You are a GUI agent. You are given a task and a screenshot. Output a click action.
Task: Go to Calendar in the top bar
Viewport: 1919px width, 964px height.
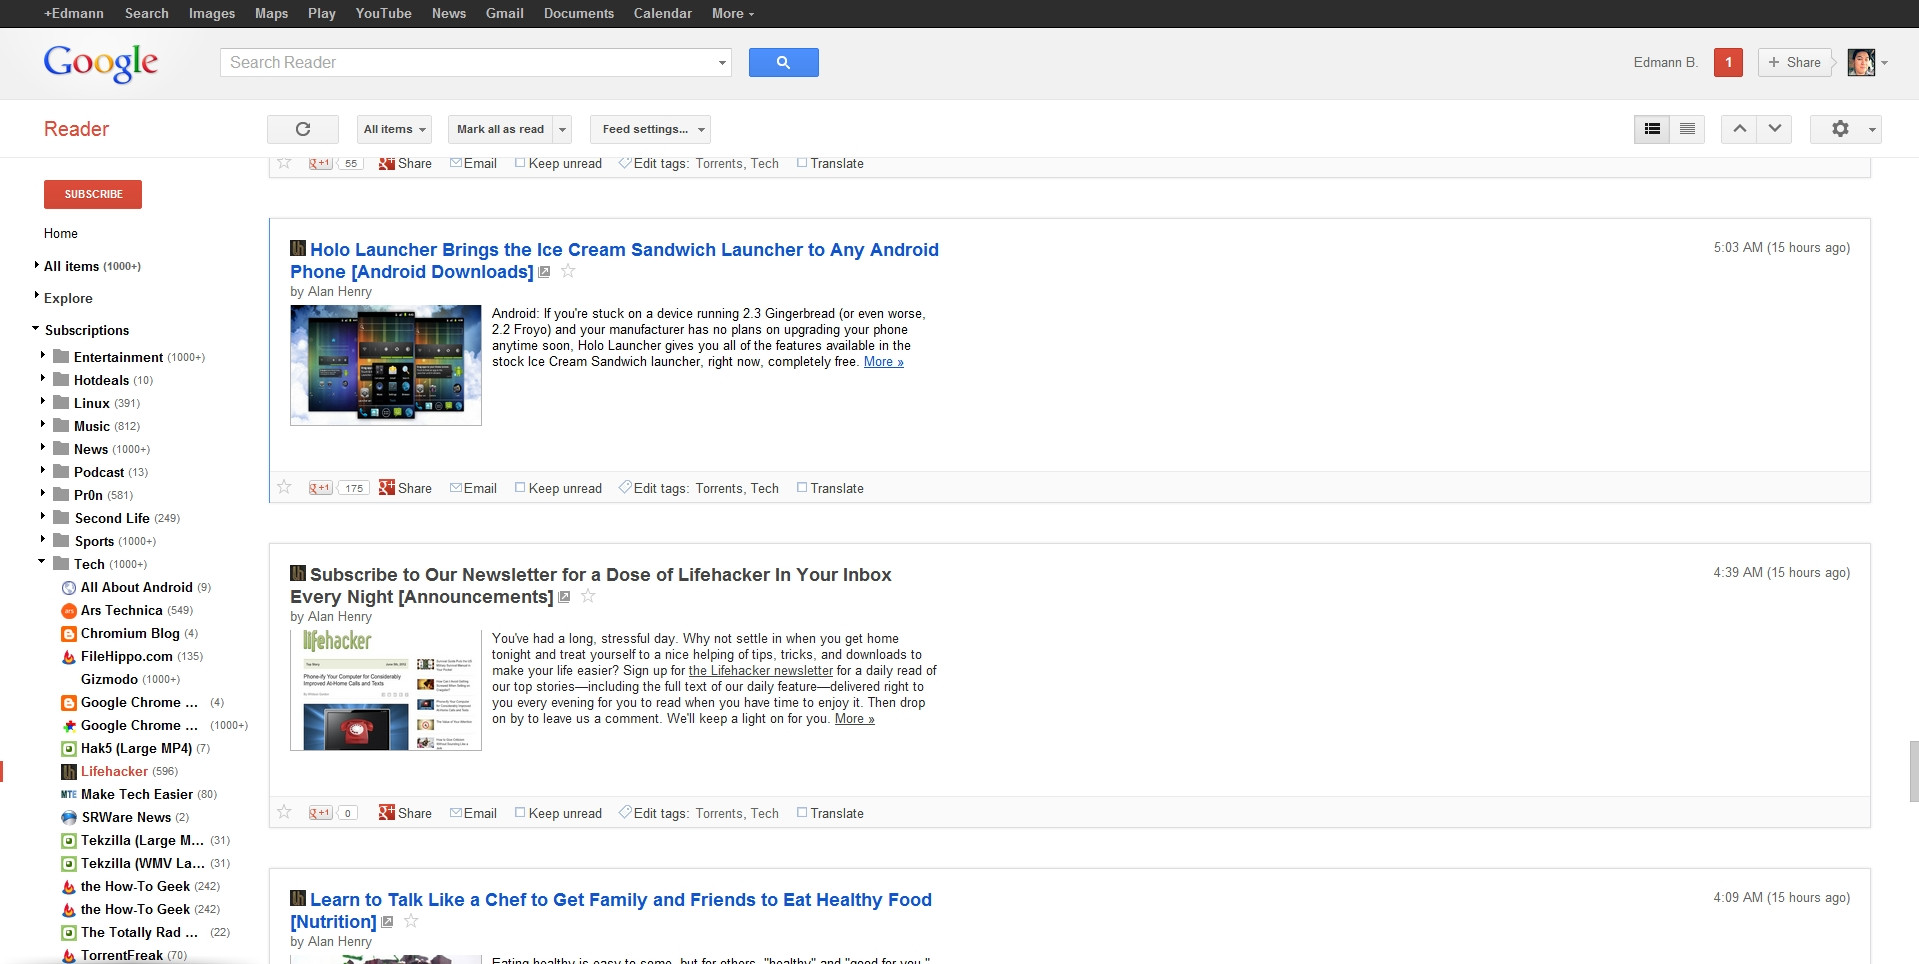[662, 13]
